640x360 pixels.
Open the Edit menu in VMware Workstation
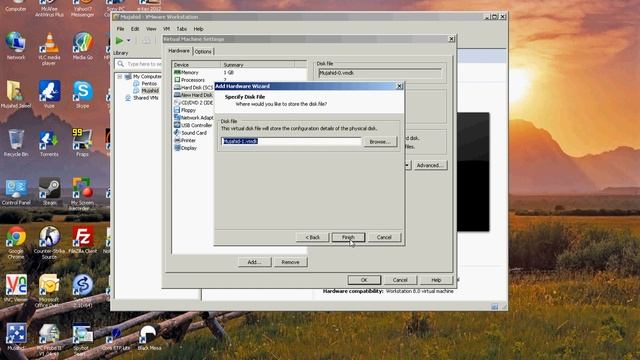(x=135, y=29)
